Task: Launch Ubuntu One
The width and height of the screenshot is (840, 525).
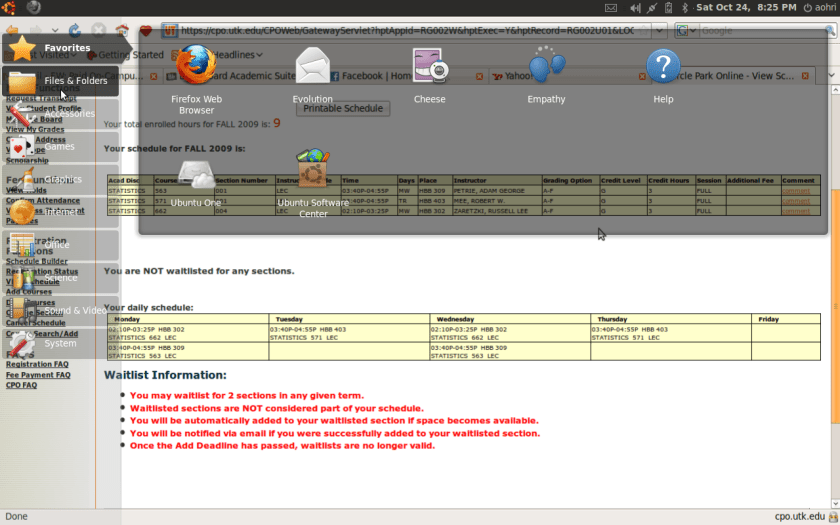Action: (196, 183)
